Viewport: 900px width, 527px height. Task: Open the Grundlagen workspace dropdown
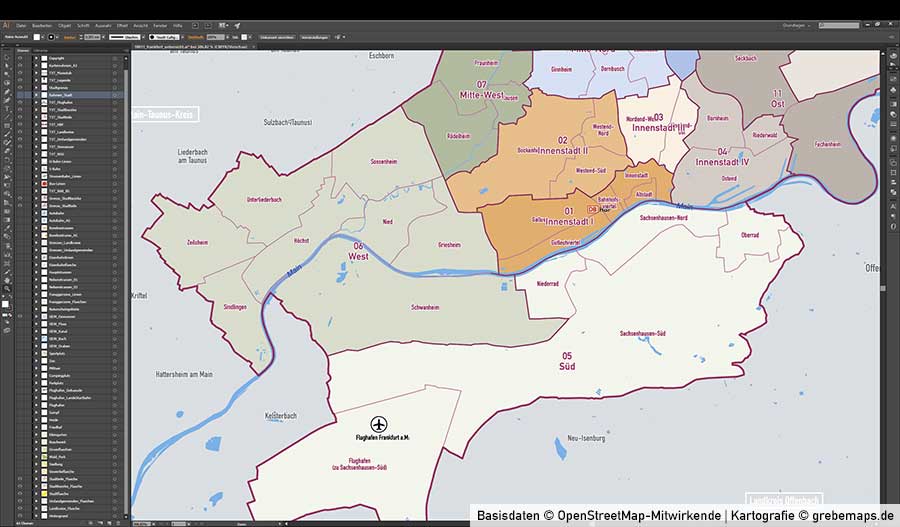click(796, 25)
